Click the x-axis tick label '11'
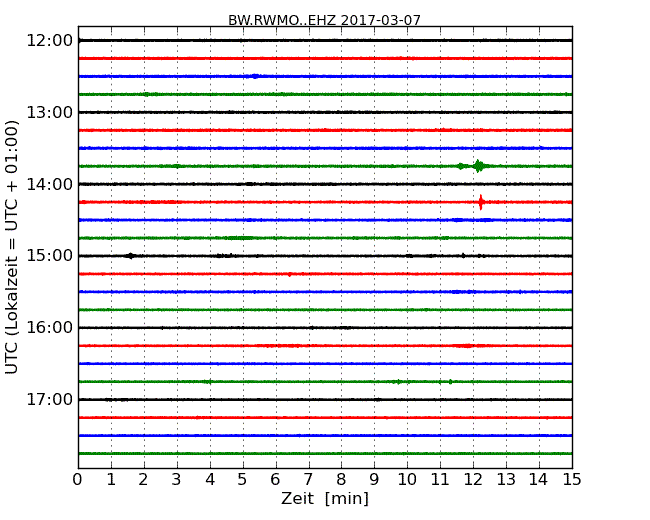Viewport: 650px width, 520px height. (x=440, y=480)
